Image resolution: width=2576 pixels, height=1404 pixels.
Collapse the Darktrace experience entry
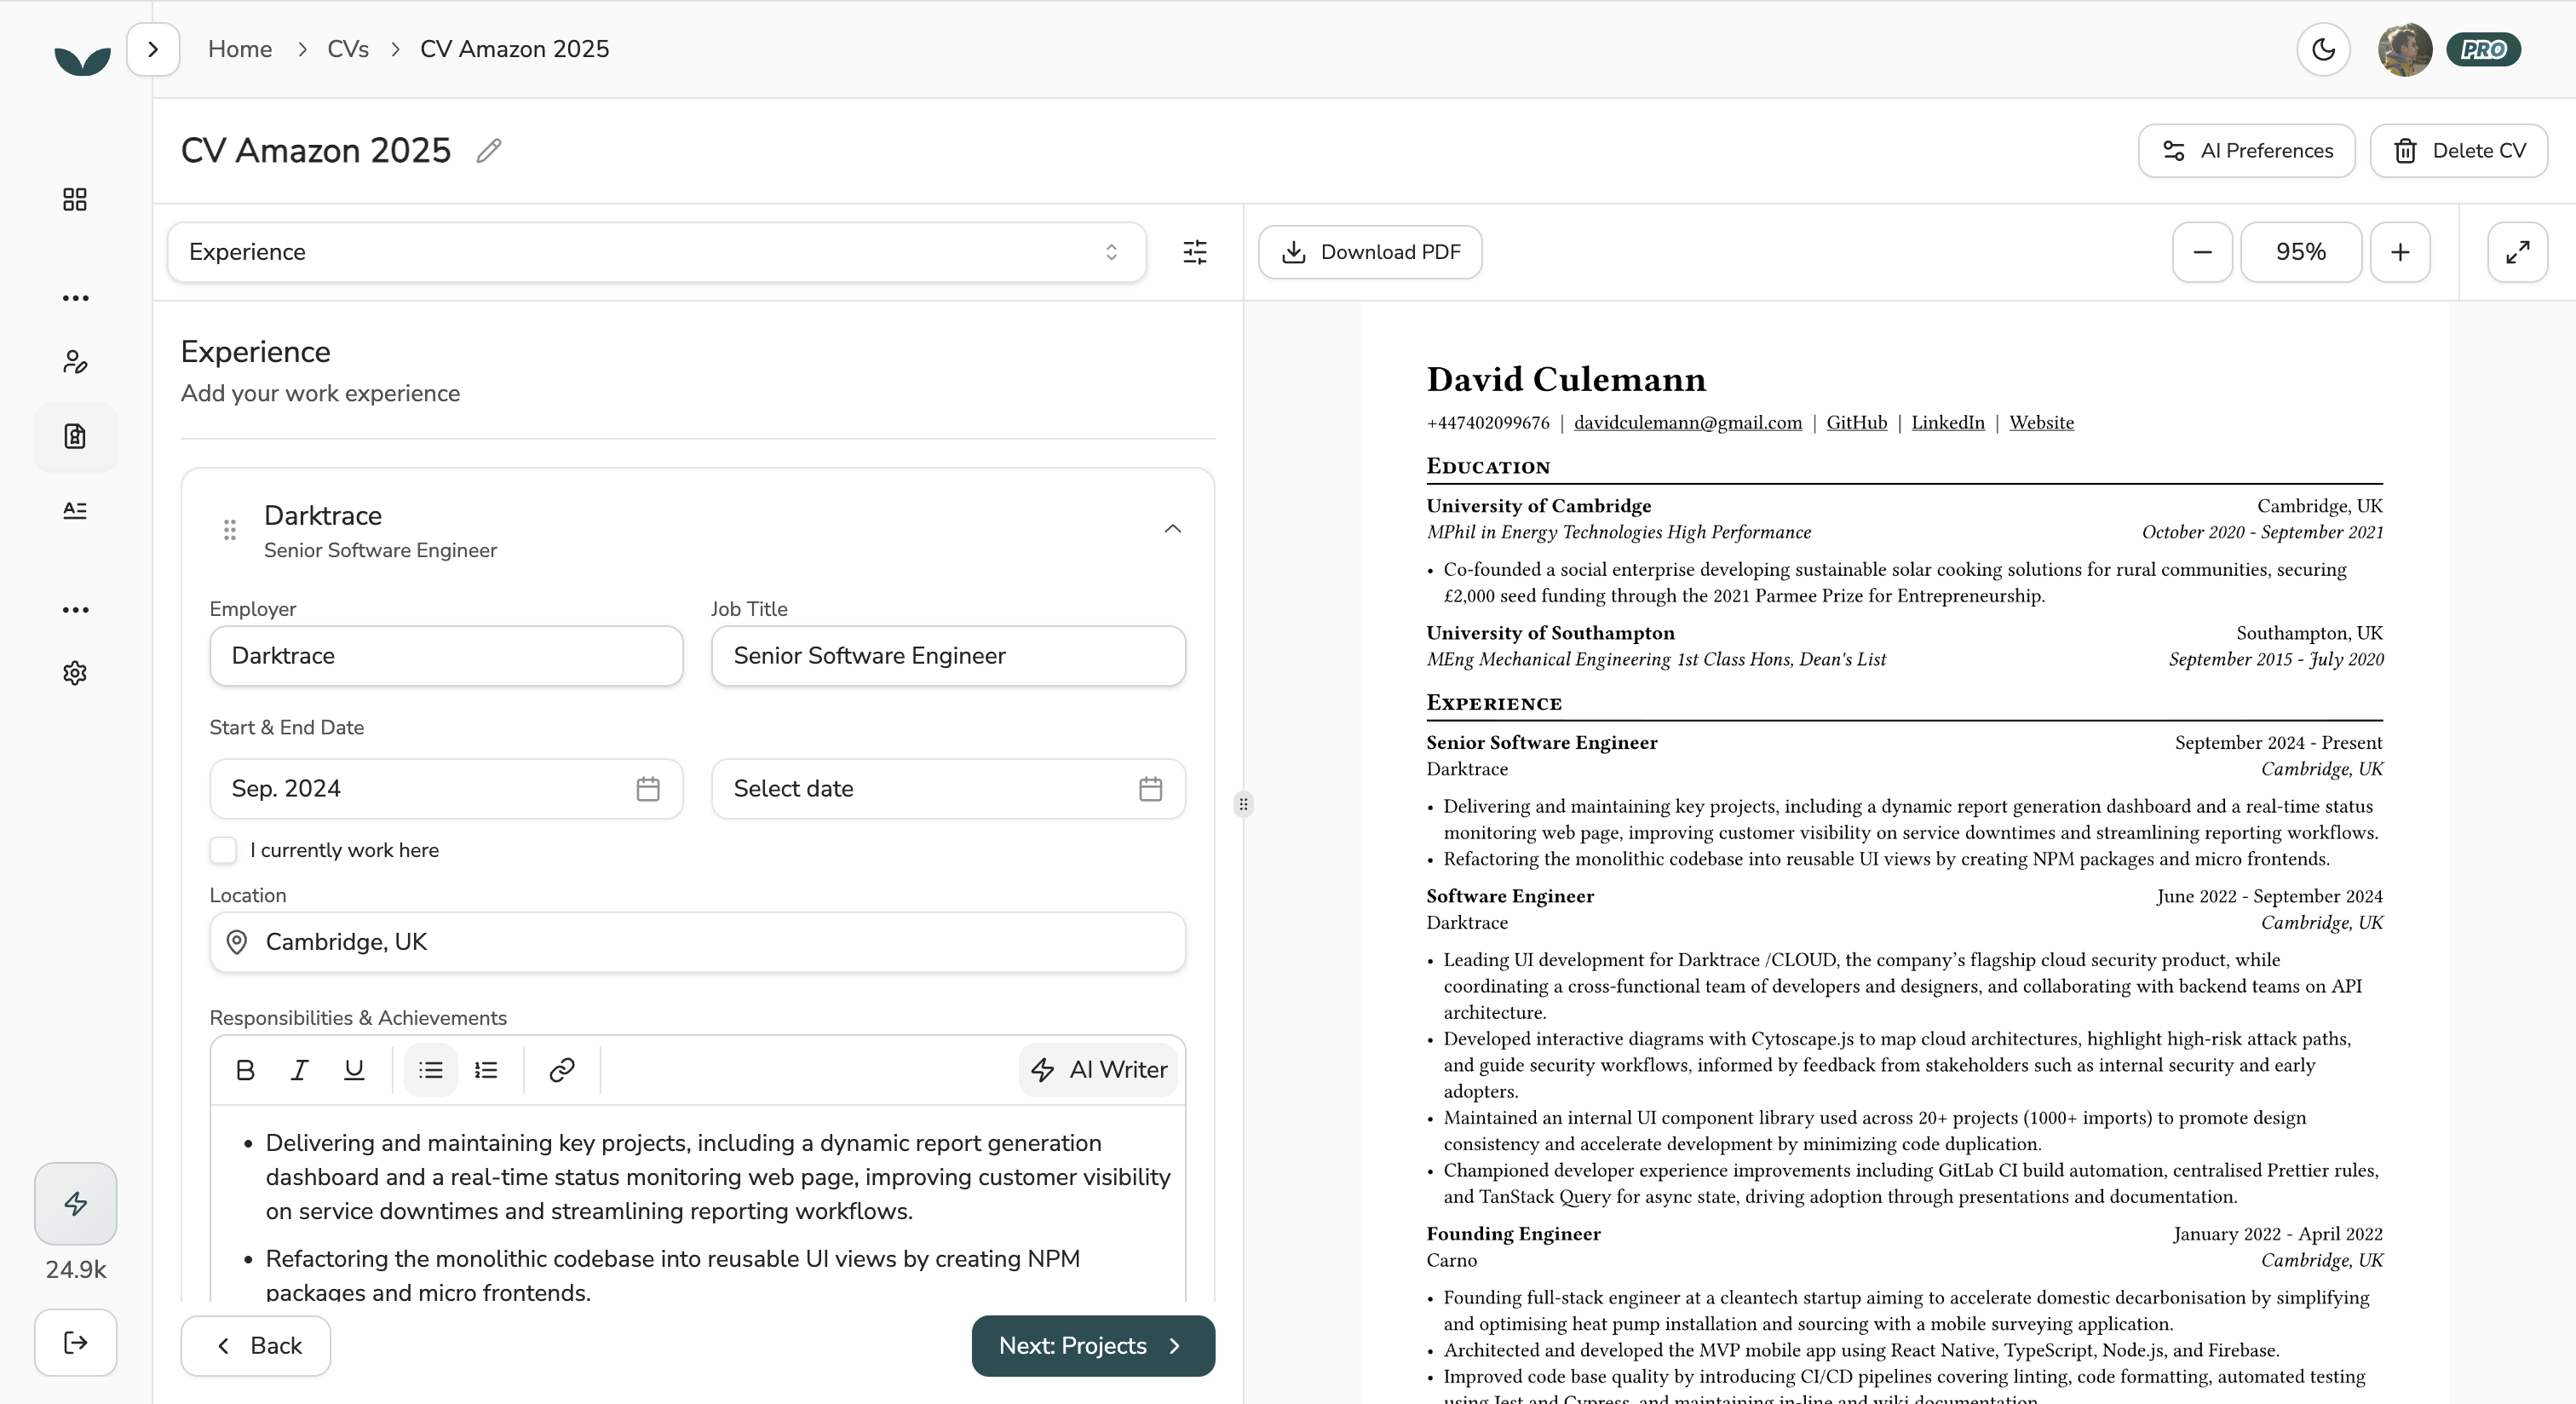click(1172, 529)
